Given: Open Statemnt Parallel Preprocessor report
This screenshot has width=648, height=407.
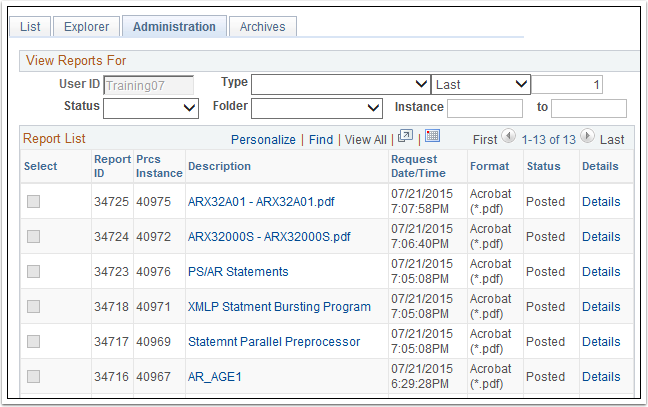Looking at the screenshot, I should pos(274,342).
